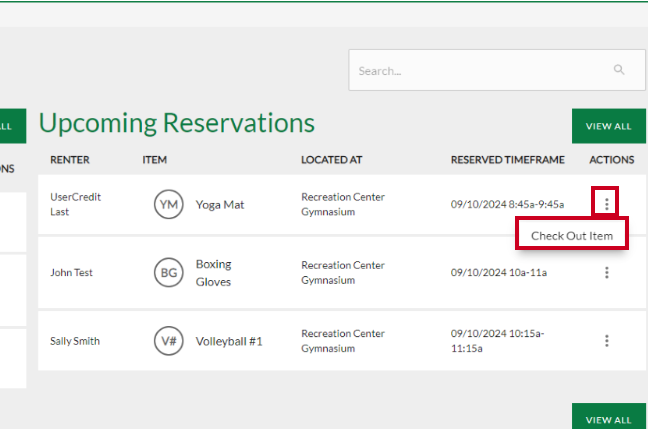This screenshot has width=648, height=429.
Task: Open actions menu for Yoga Mat reservation
Action: click(x=606, y=204)
